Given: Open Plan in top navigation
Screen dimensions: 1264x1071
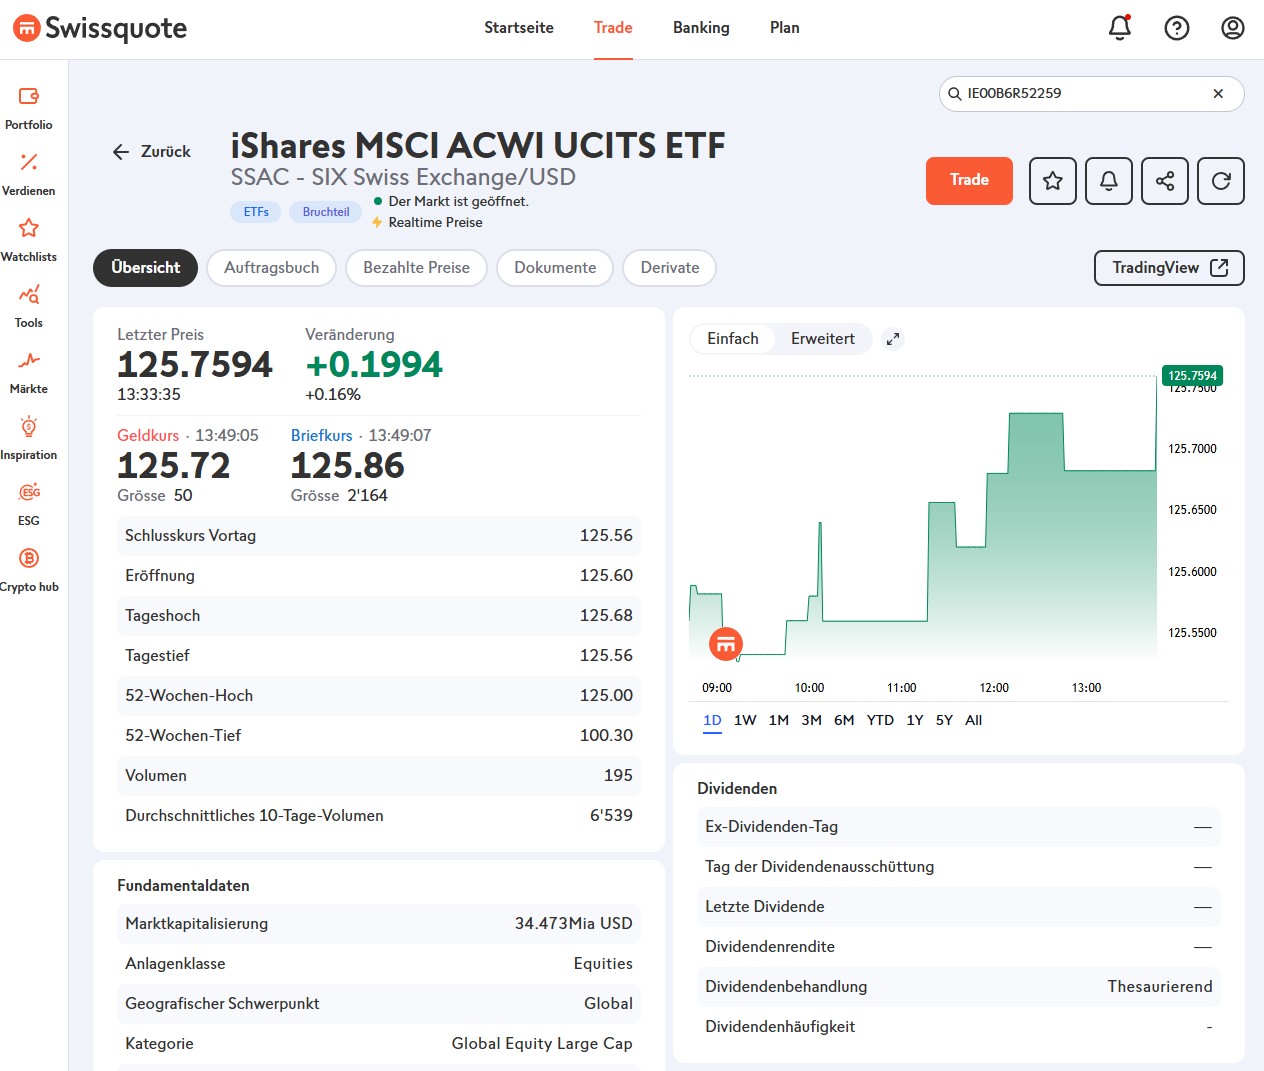Looking at the screenshot, I should pyautogui.click(x=785, y=28).
